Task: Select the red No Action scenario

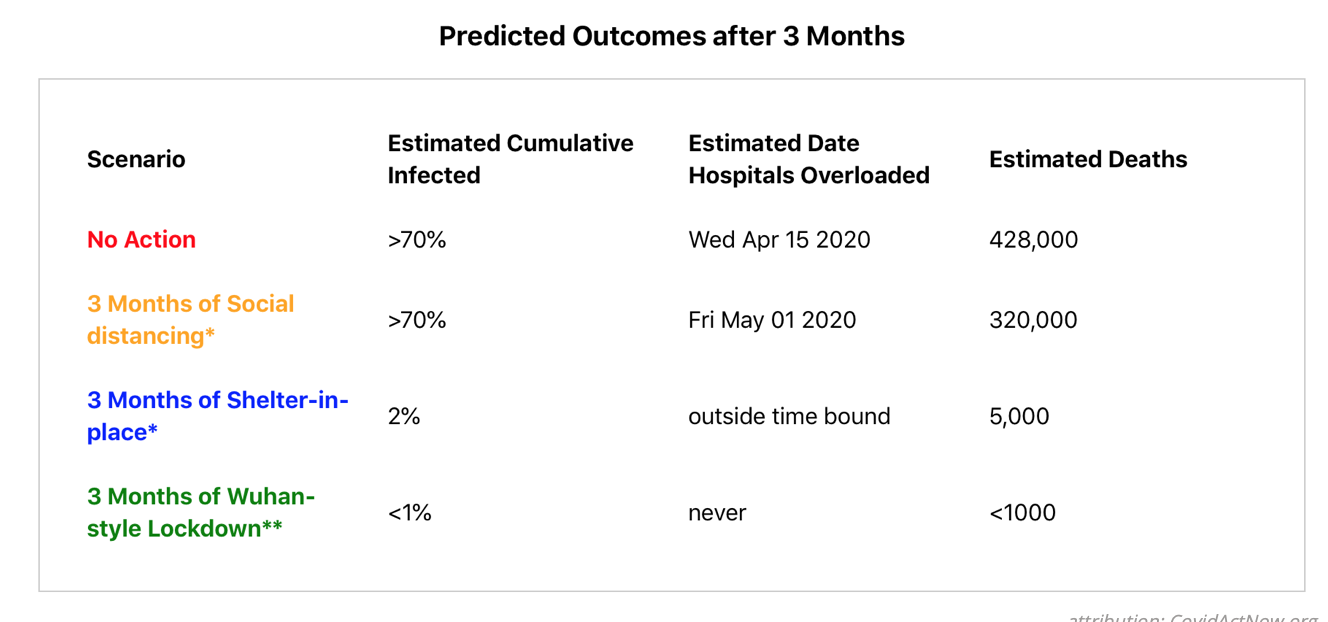Action: (141, 240)
